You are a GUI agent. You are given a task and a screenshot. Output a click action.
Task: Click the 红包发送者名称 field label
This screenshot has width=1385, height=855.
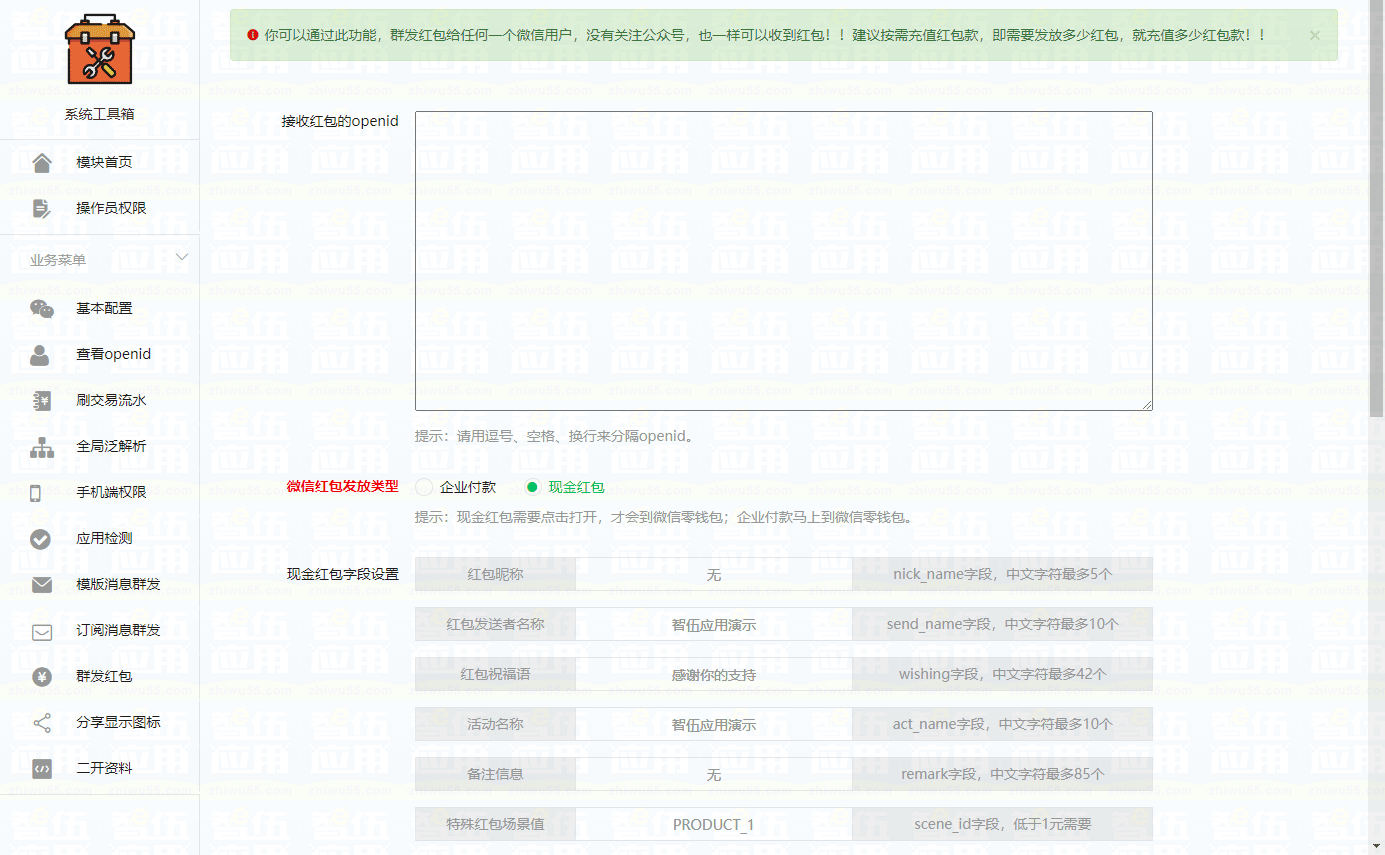(495, 624)
